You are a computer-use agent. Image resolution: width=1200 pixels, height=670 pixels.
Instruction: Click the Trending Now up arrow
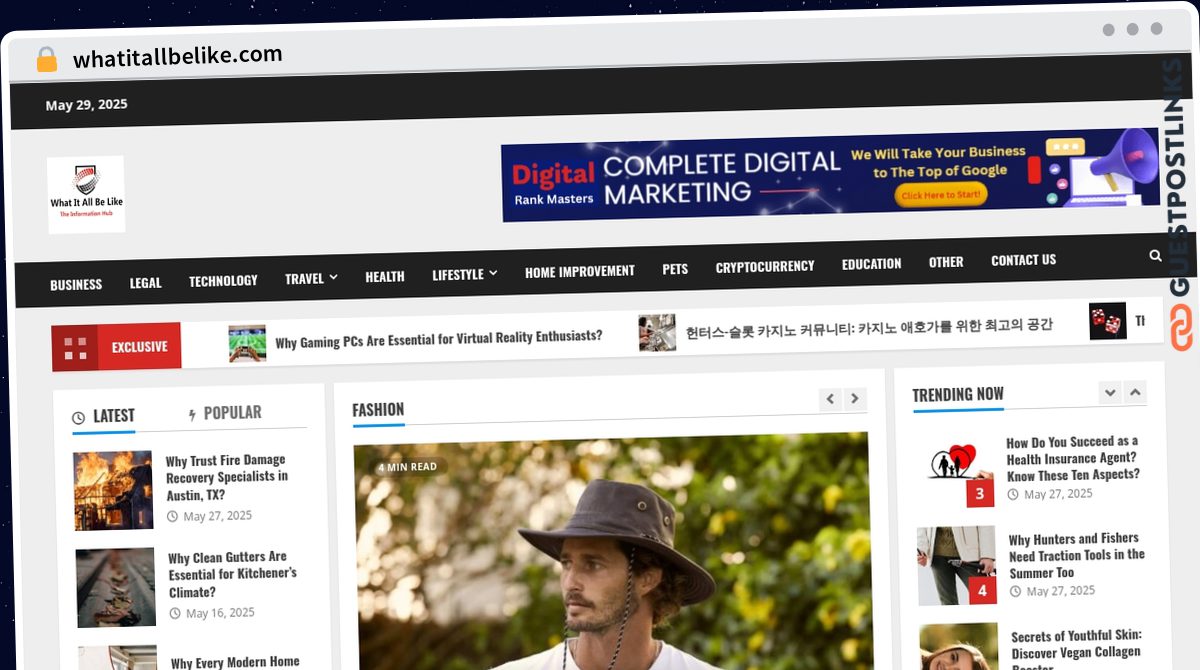point(1135,392)
